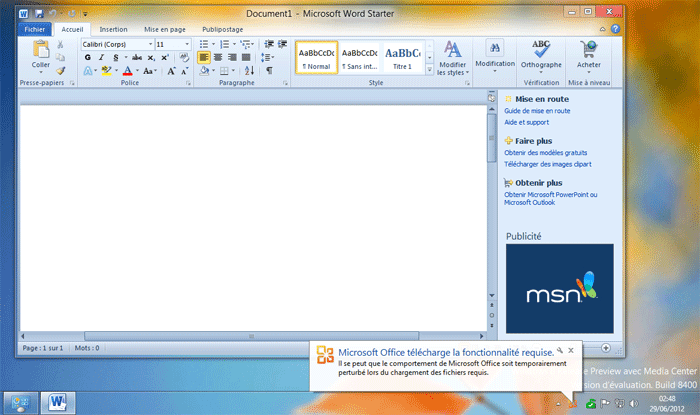Screen dimensions: 700x415
Task: Click the Borders grid icon
Action: (224, 71)
